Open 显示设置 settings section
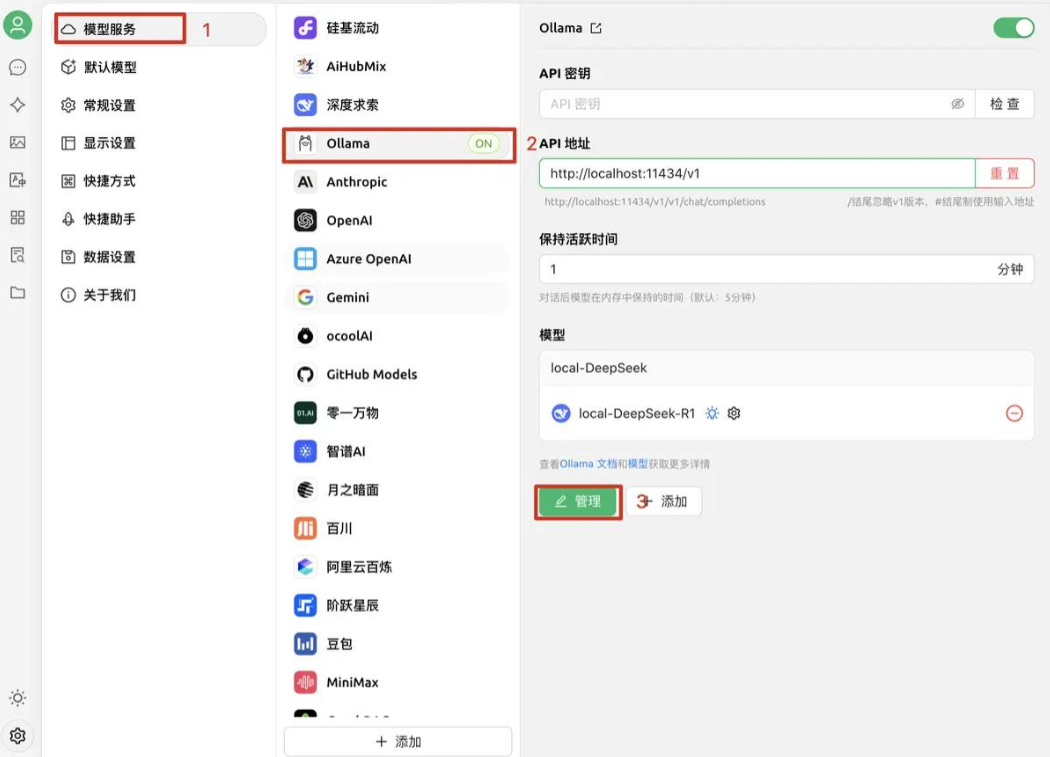Screen dimensions: 1050x757 tap(109, 143)
